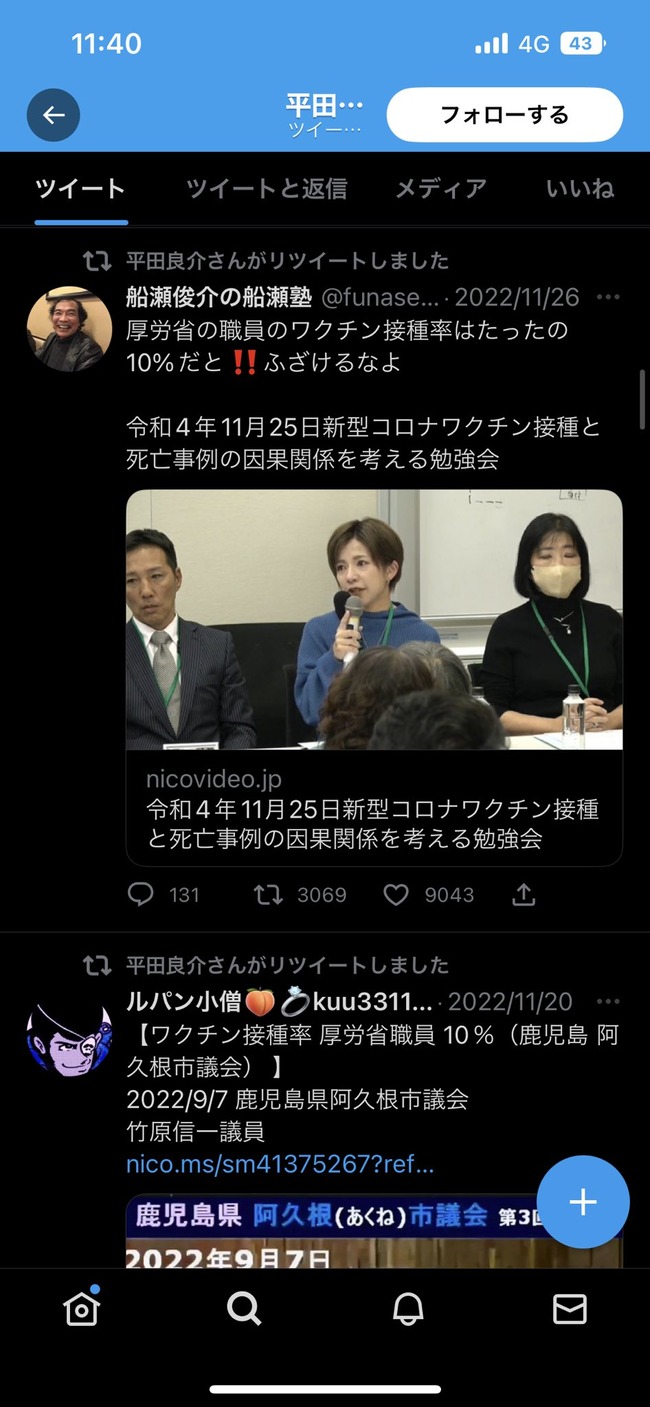Open the more options on 2022/11/20 tweet
Image resolution: width=650 pixels, height=1407 pixels.
608,1001
